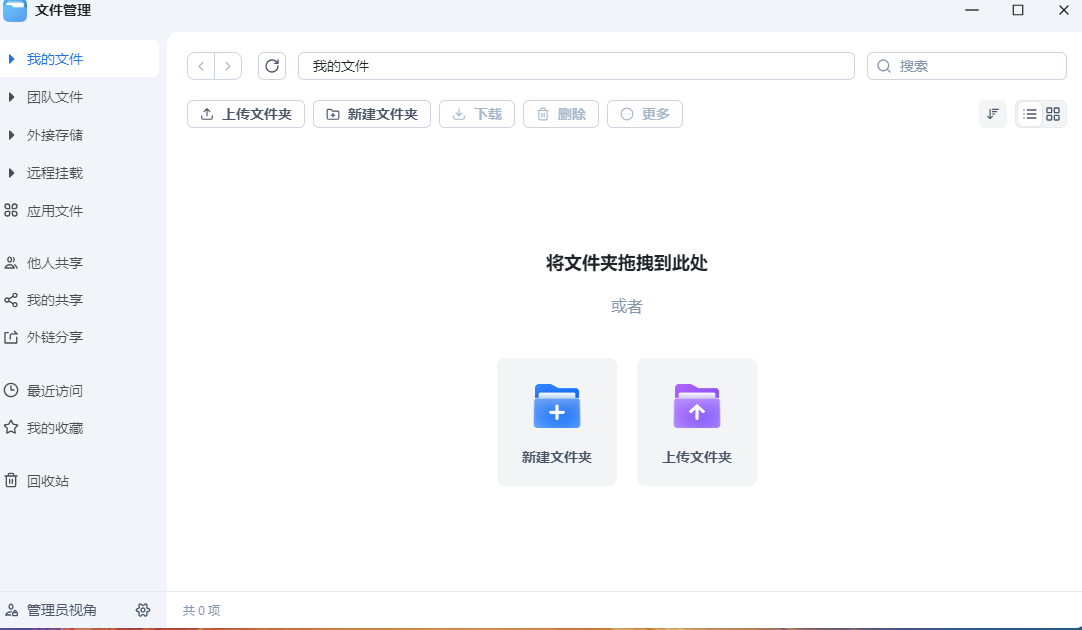Switch to grid view layout
Screen dimensions: 1082x630
coord(1053,114)
